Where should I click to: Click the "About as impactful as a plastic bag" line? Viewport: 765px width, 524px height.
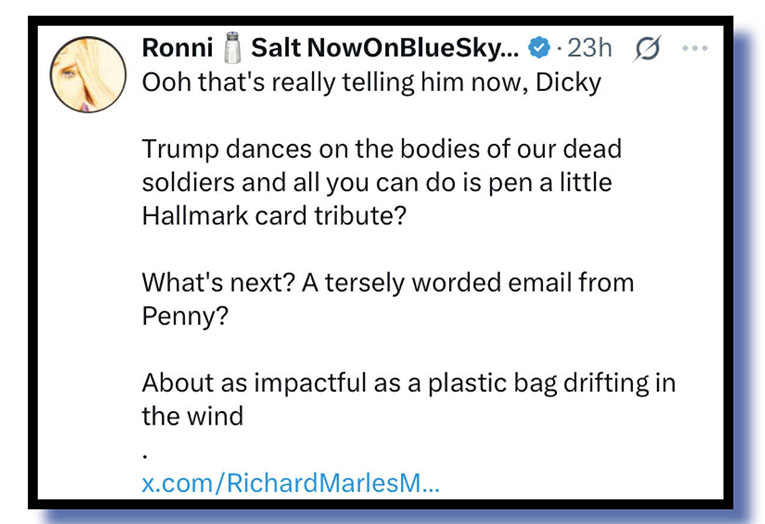tap(408, 382)
